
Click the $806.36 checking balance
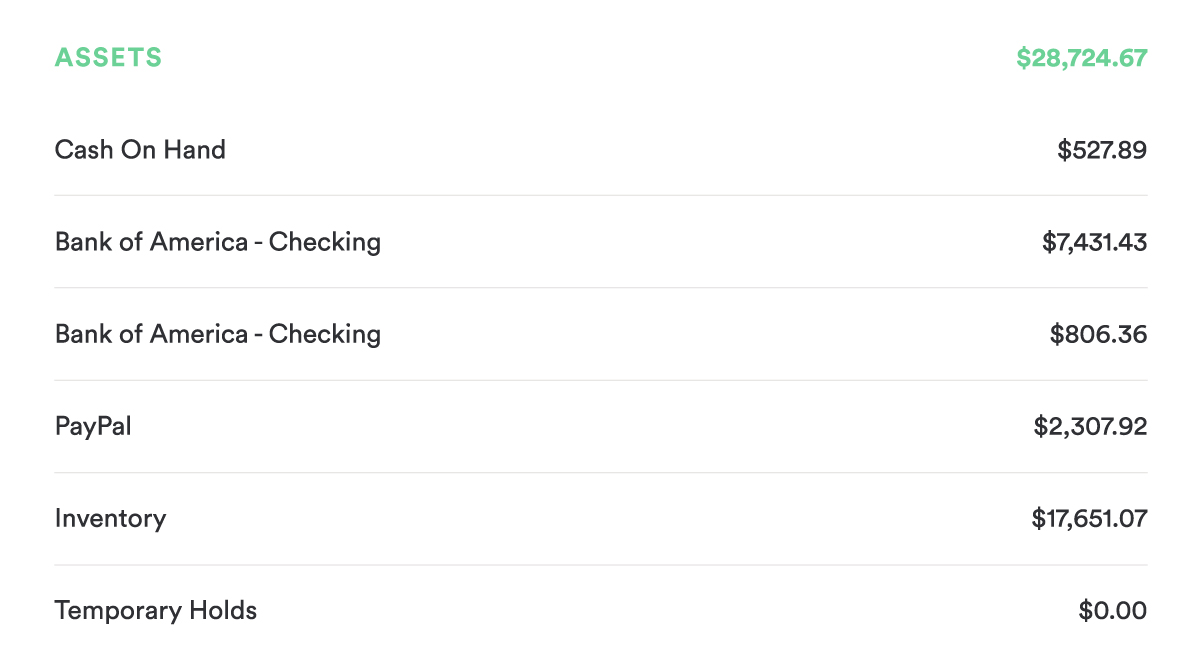1098,334
